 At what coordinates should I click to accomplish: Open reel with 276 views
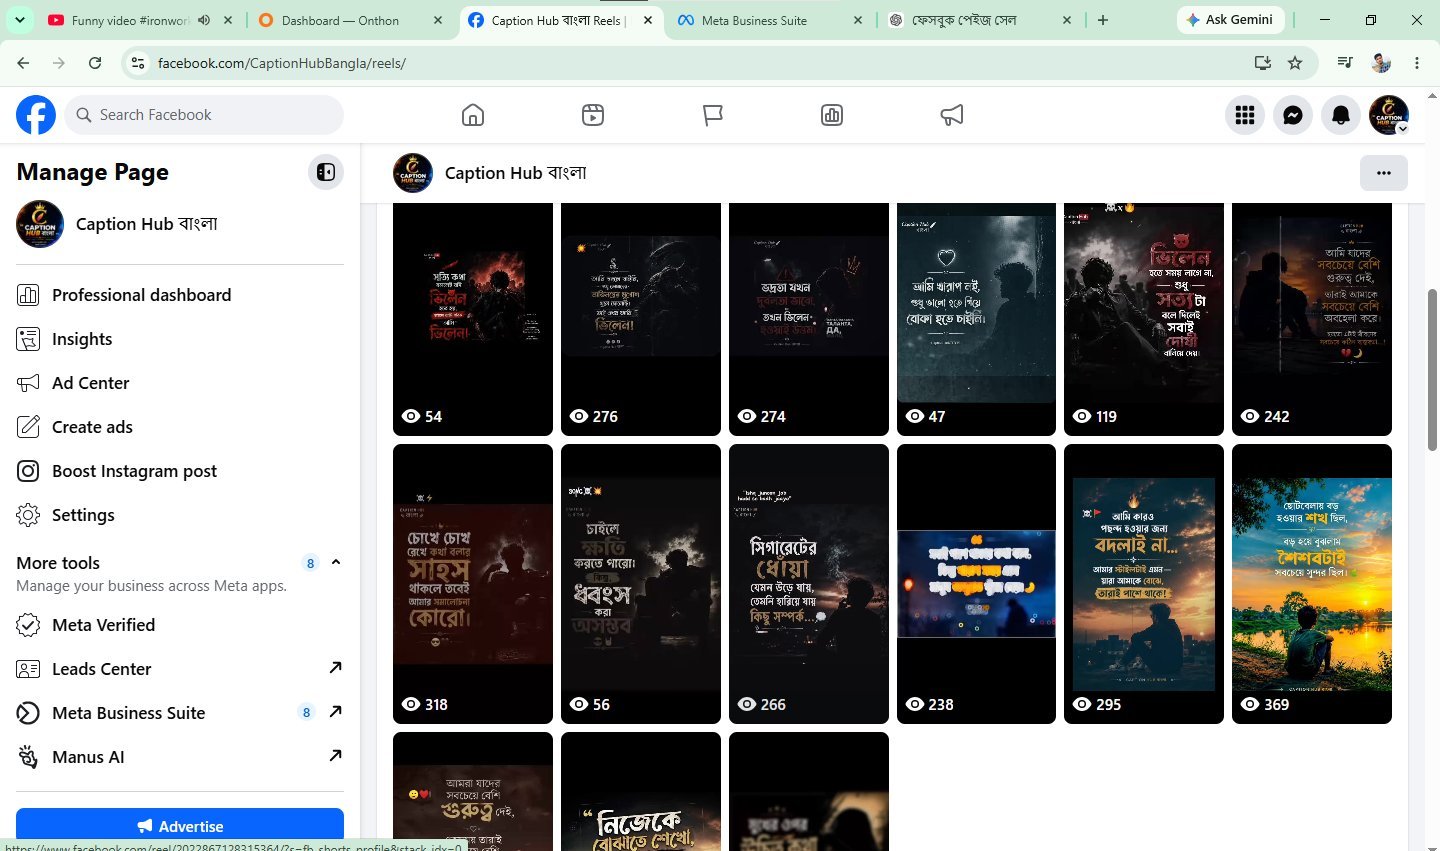[641, 319]
